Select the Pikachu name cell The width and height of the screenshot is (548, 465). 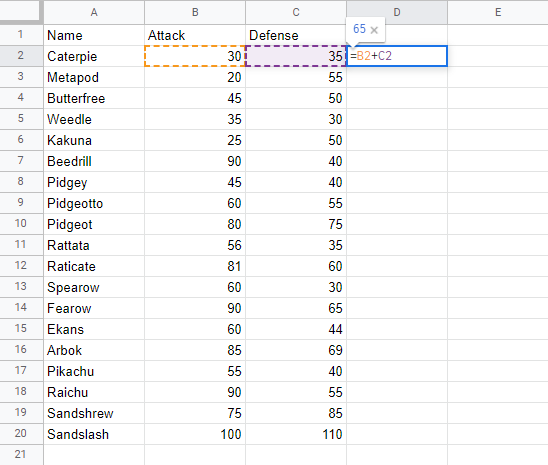94,371
